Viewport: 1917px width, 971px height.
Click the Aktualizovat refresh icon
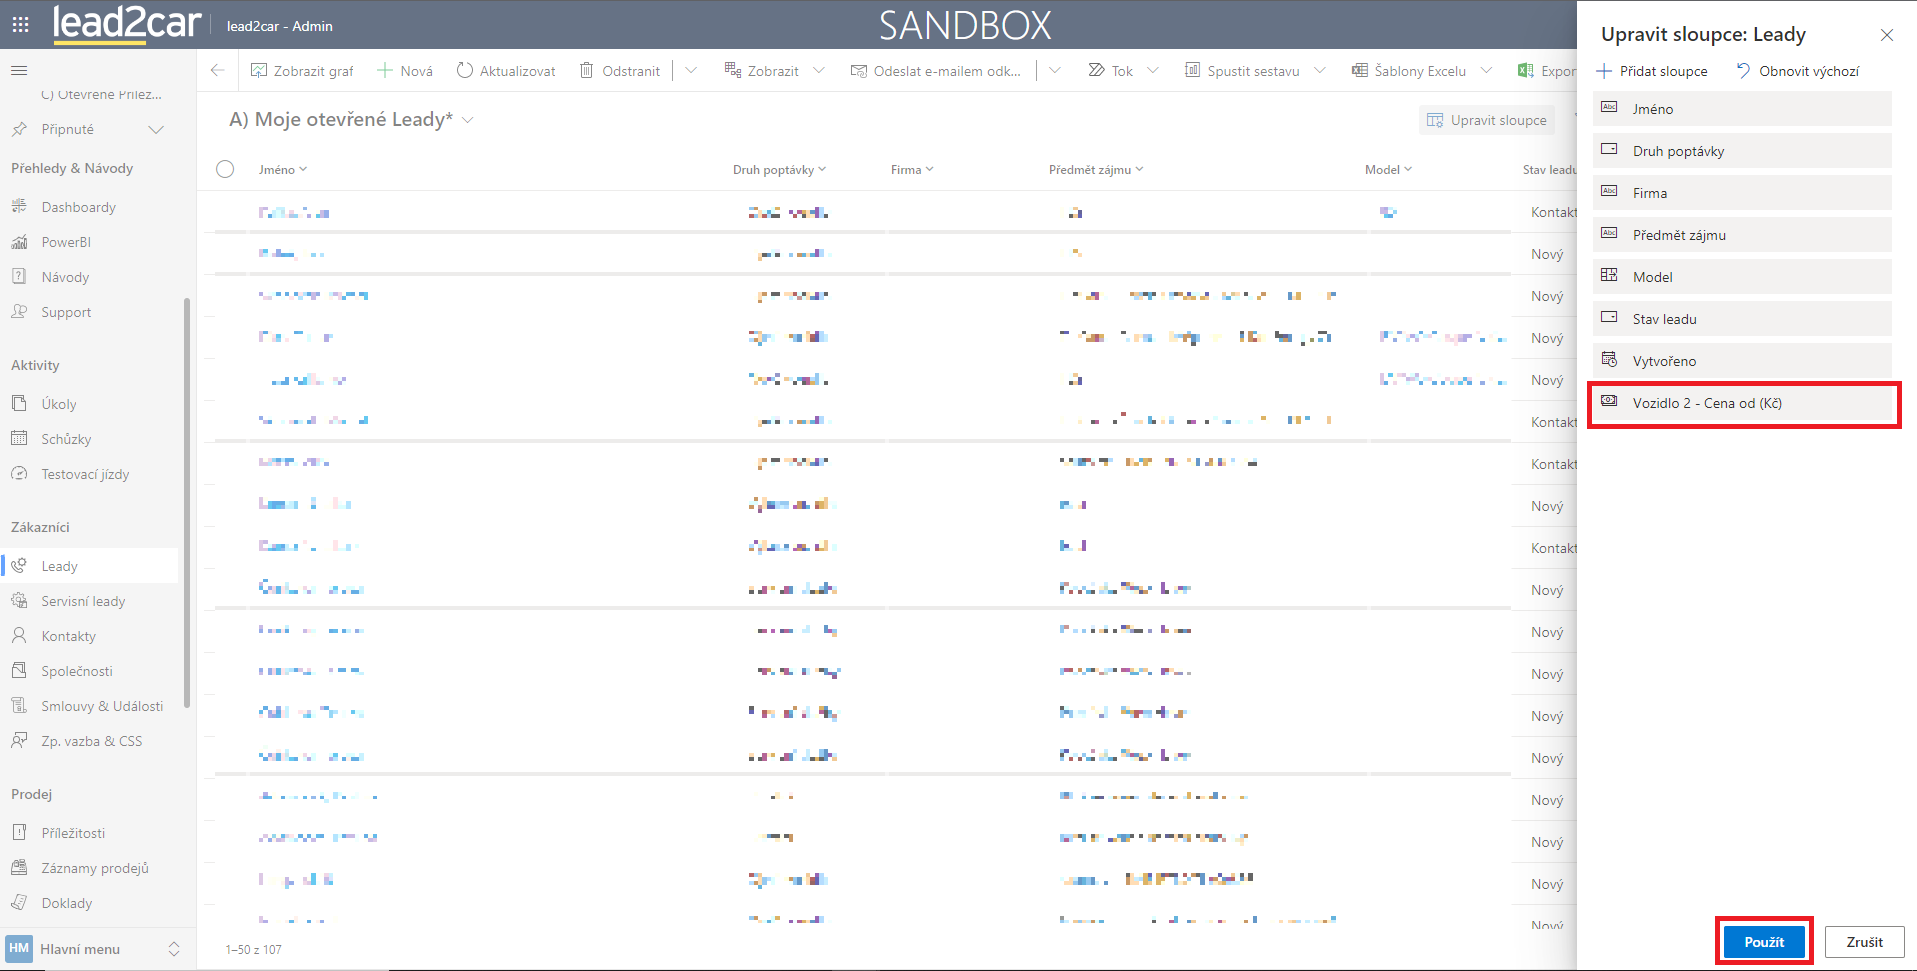pos(465,71)
